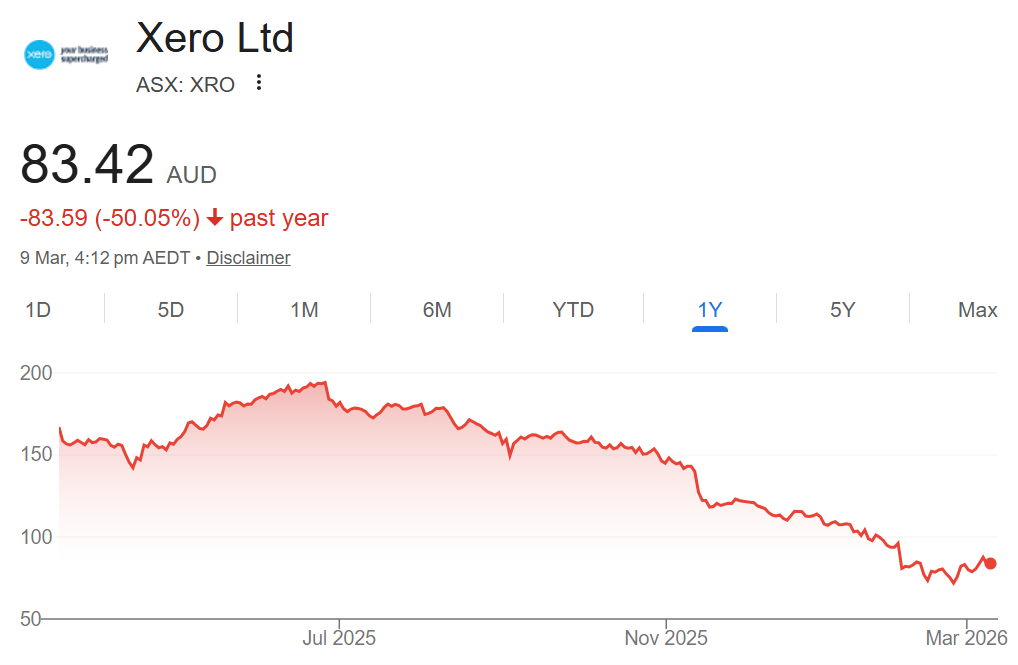Click the Xero Ltd title
The height and width of the screenshot is (665, 1018).
pyautogui.click(x=215, y=38)
